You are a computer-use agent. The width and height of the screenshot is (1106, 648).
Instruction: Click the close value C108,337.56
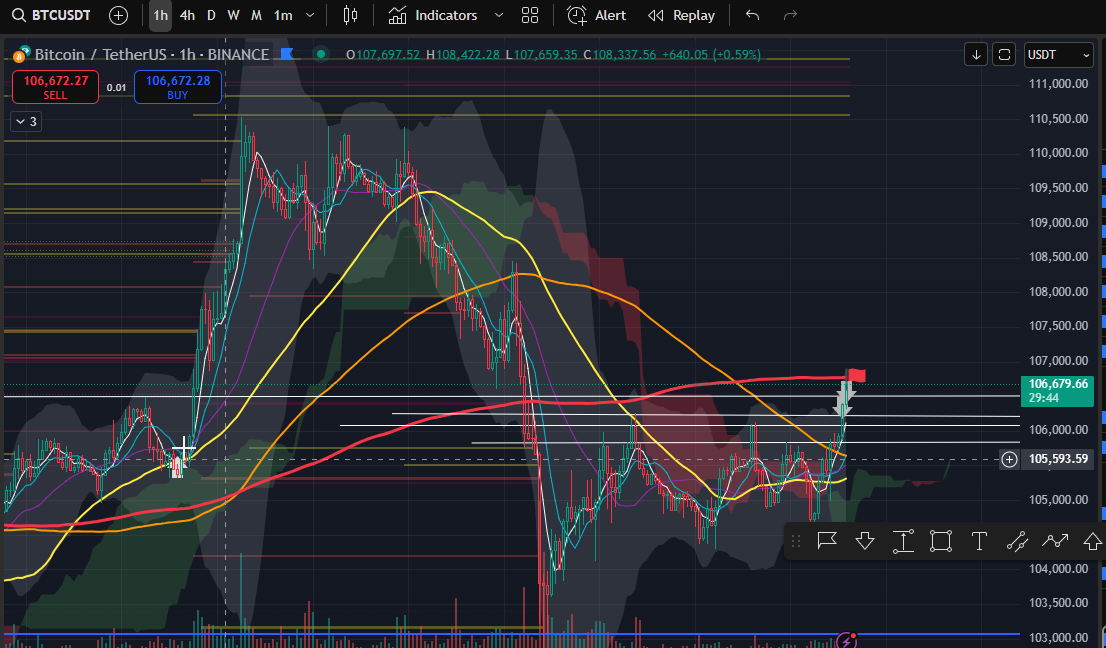click(619, 54)
